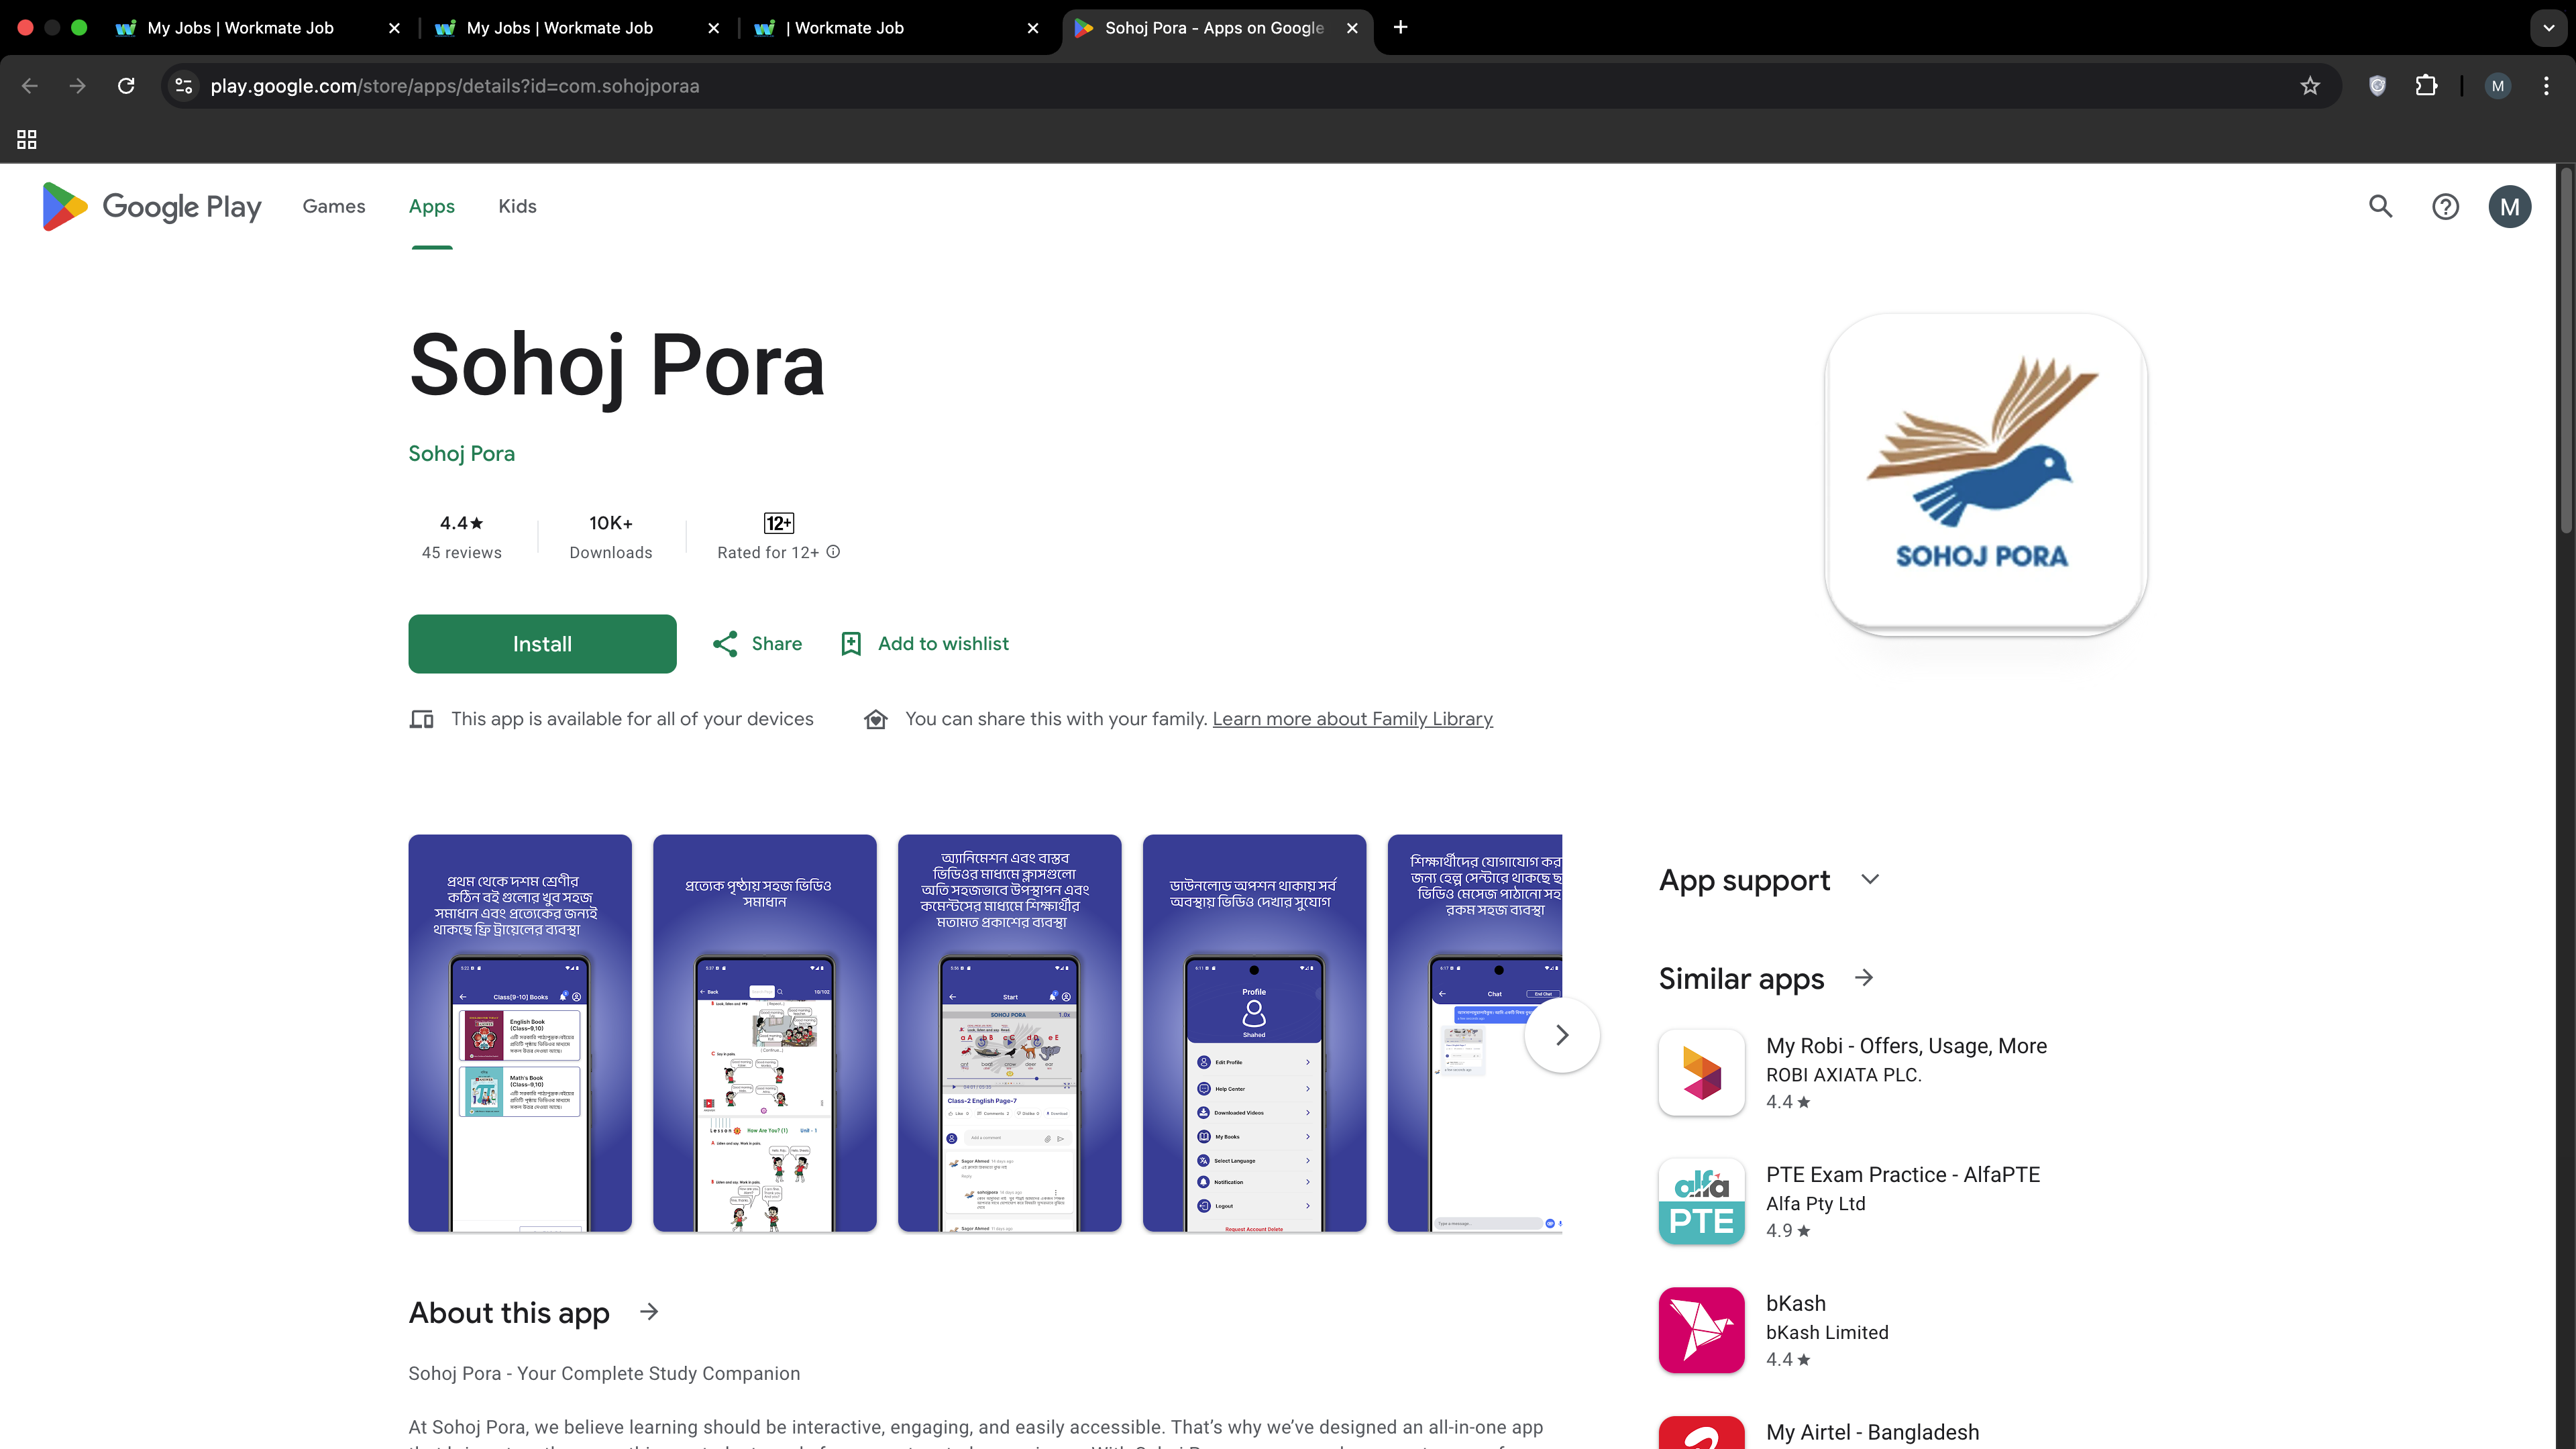The height and width of the screenshot is (1449, 2576).
Task: Click the content rating info icon
Action: [x=833, y=551]
